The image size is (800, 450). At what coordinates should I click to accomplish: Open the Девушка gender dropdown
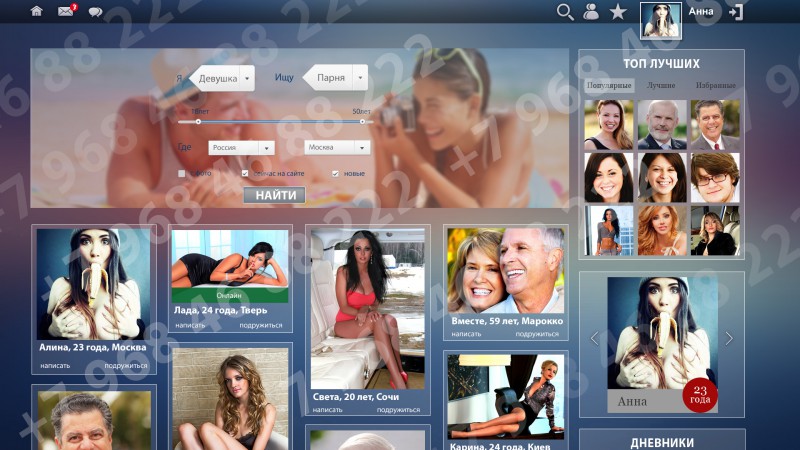tap(222, 78)
